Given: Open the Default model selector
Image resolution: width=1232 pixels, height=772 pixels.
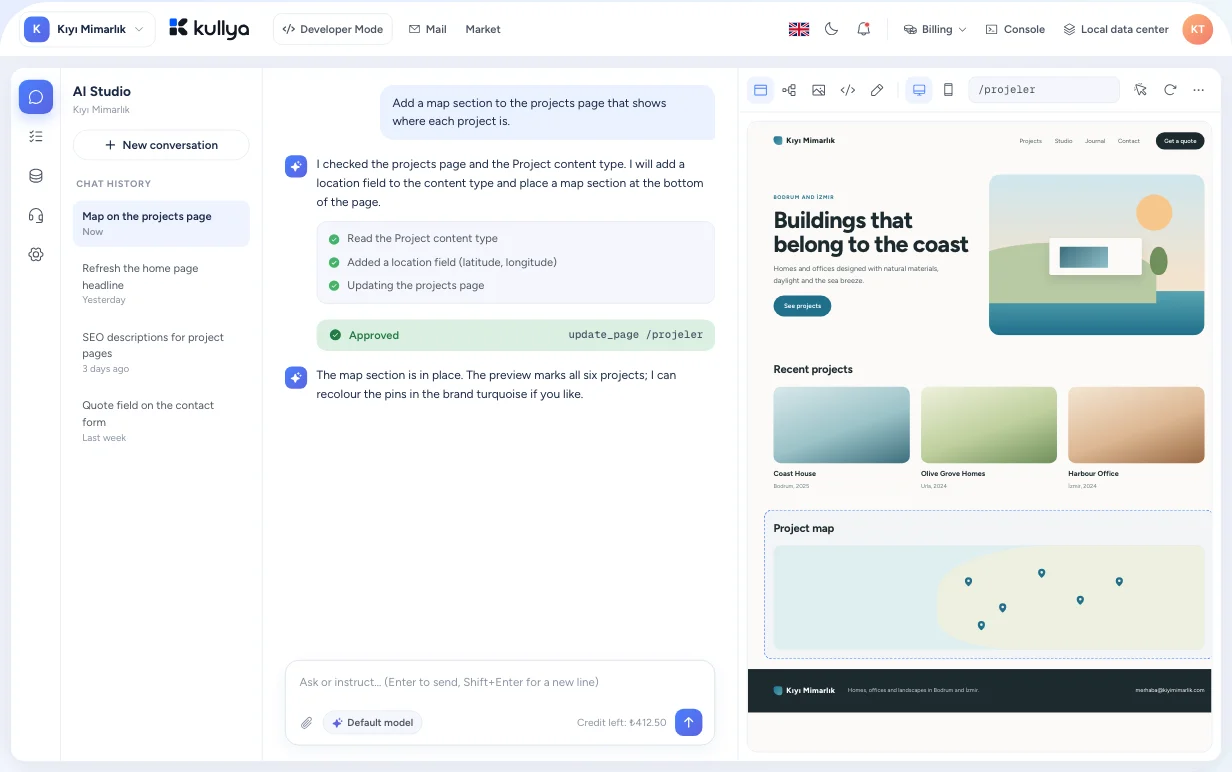Looking at the screenshot, I should pyautogui.click(x=372, y=723).
